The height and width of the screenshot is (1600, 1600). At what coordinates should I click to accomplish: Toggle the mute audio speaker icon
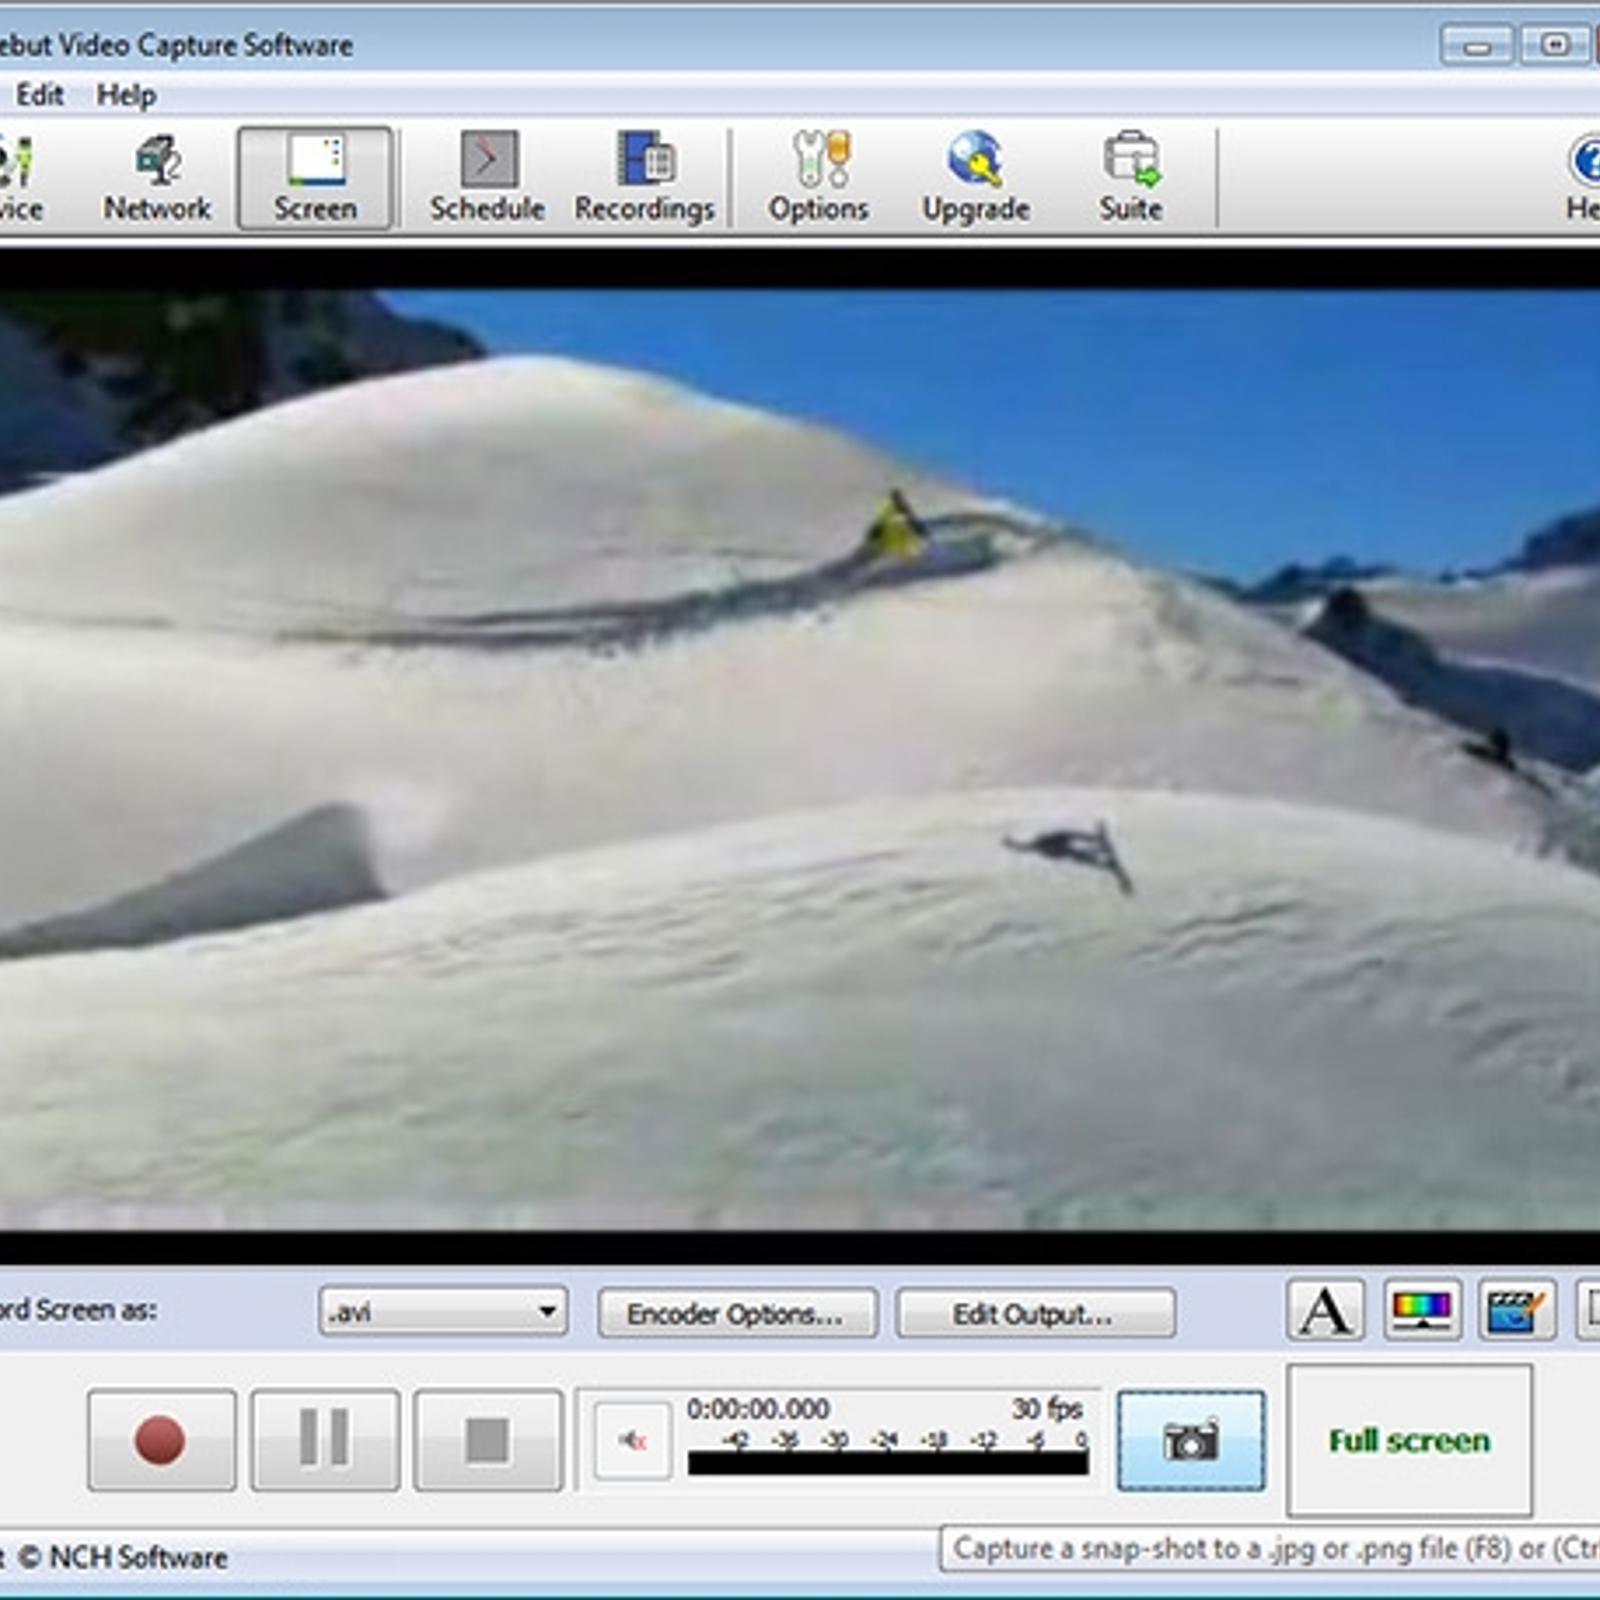632,1440
